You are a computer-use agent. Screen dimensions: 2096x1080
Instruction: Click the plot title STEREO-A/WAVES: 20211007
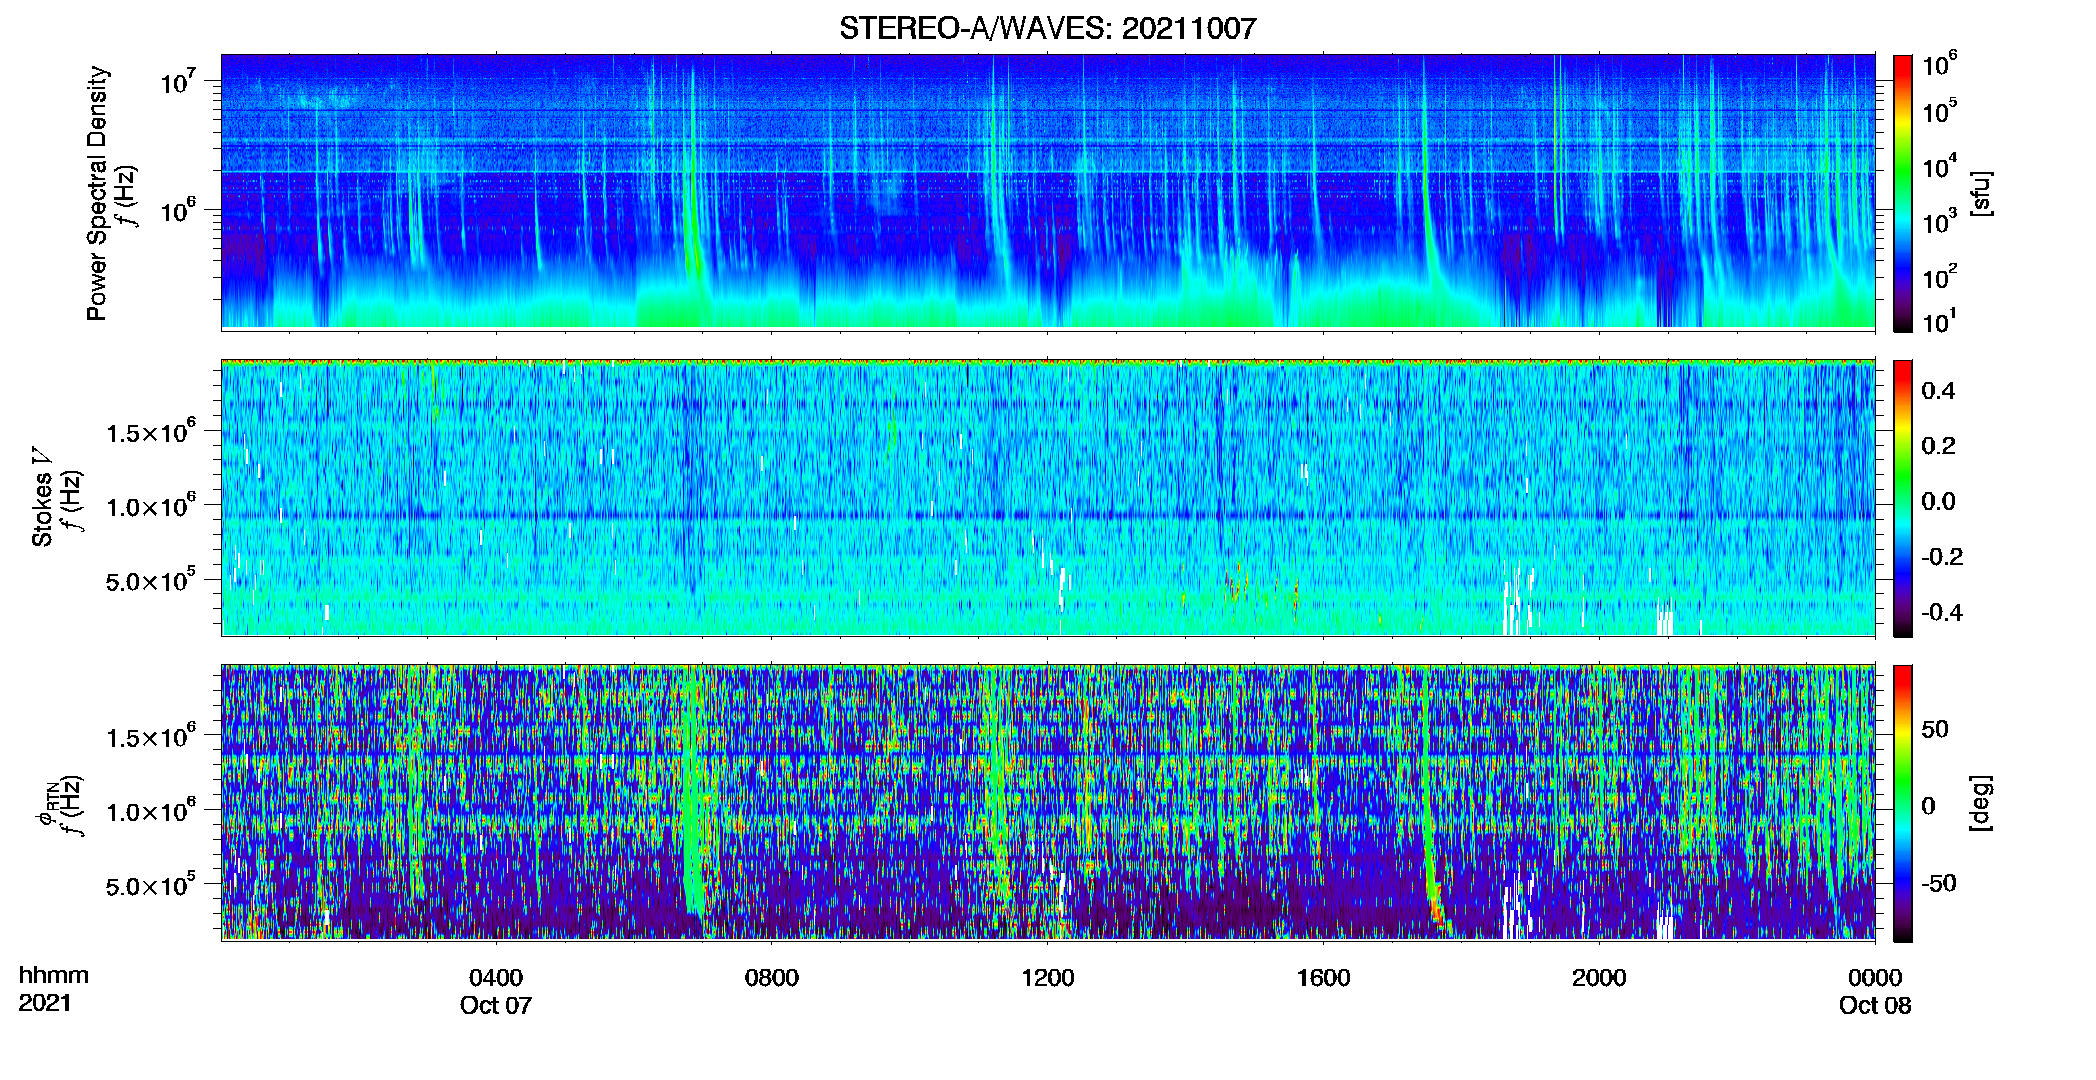click(1048, 28)
